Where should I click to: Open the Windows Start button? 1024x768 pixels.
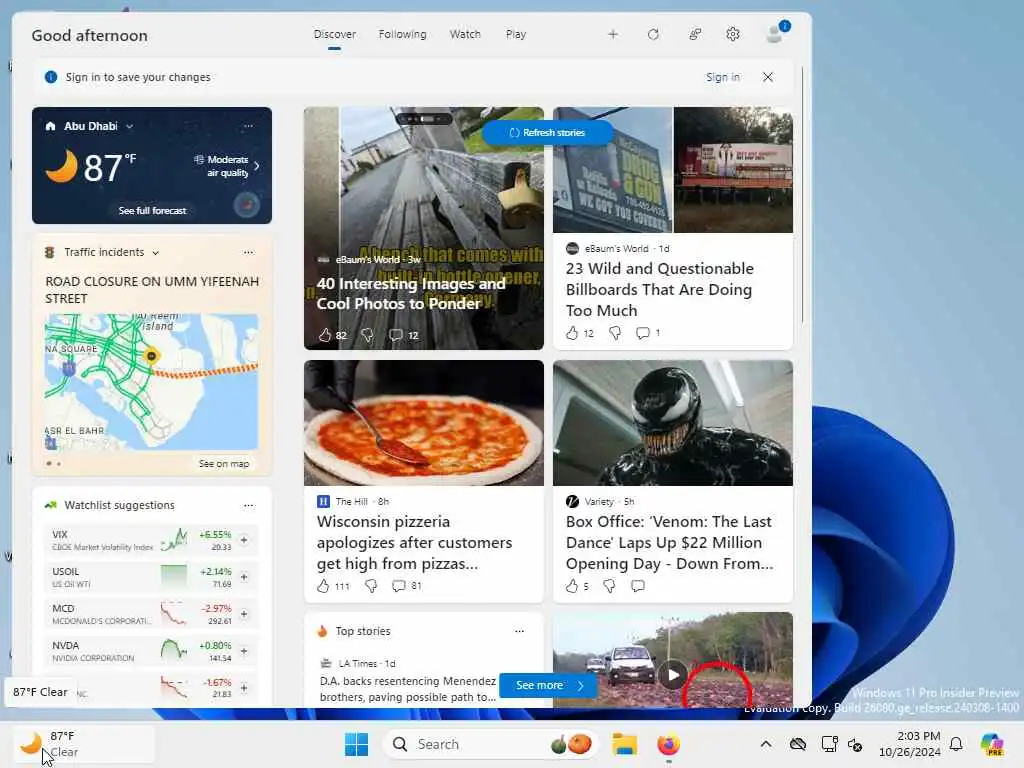pos(357,744)
